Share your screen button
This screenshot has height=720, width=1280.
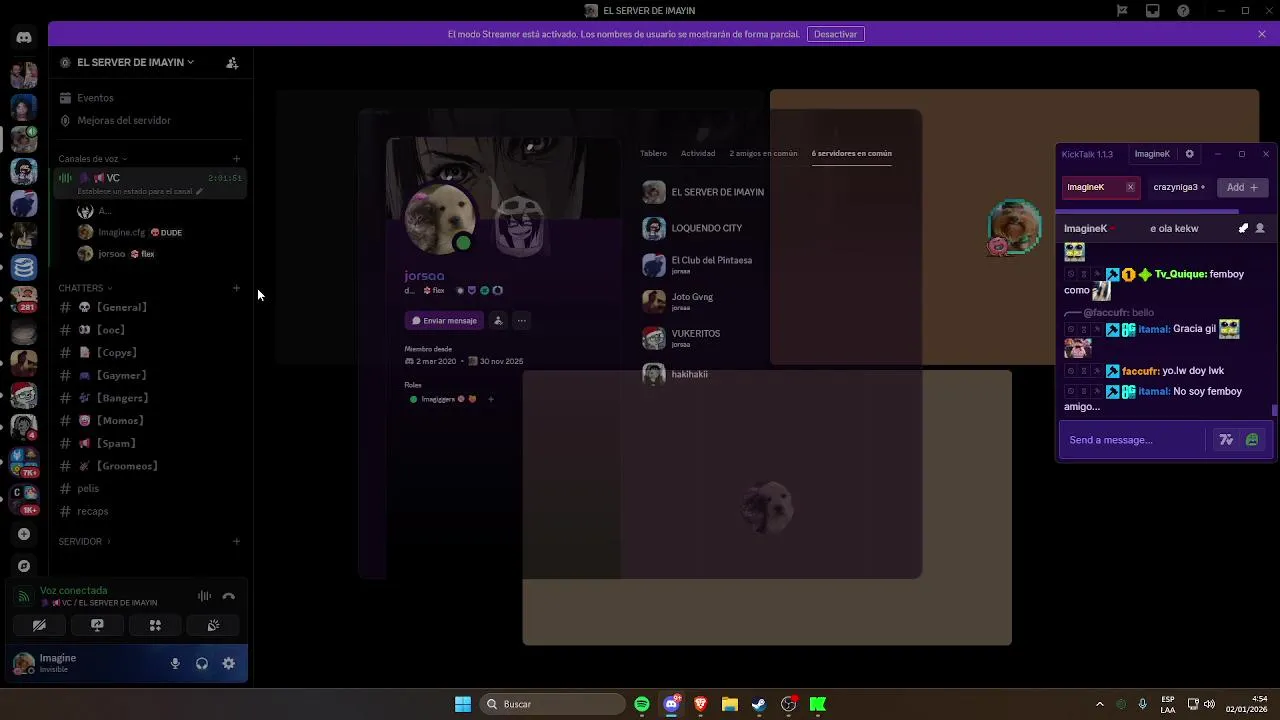click(97, 625)
